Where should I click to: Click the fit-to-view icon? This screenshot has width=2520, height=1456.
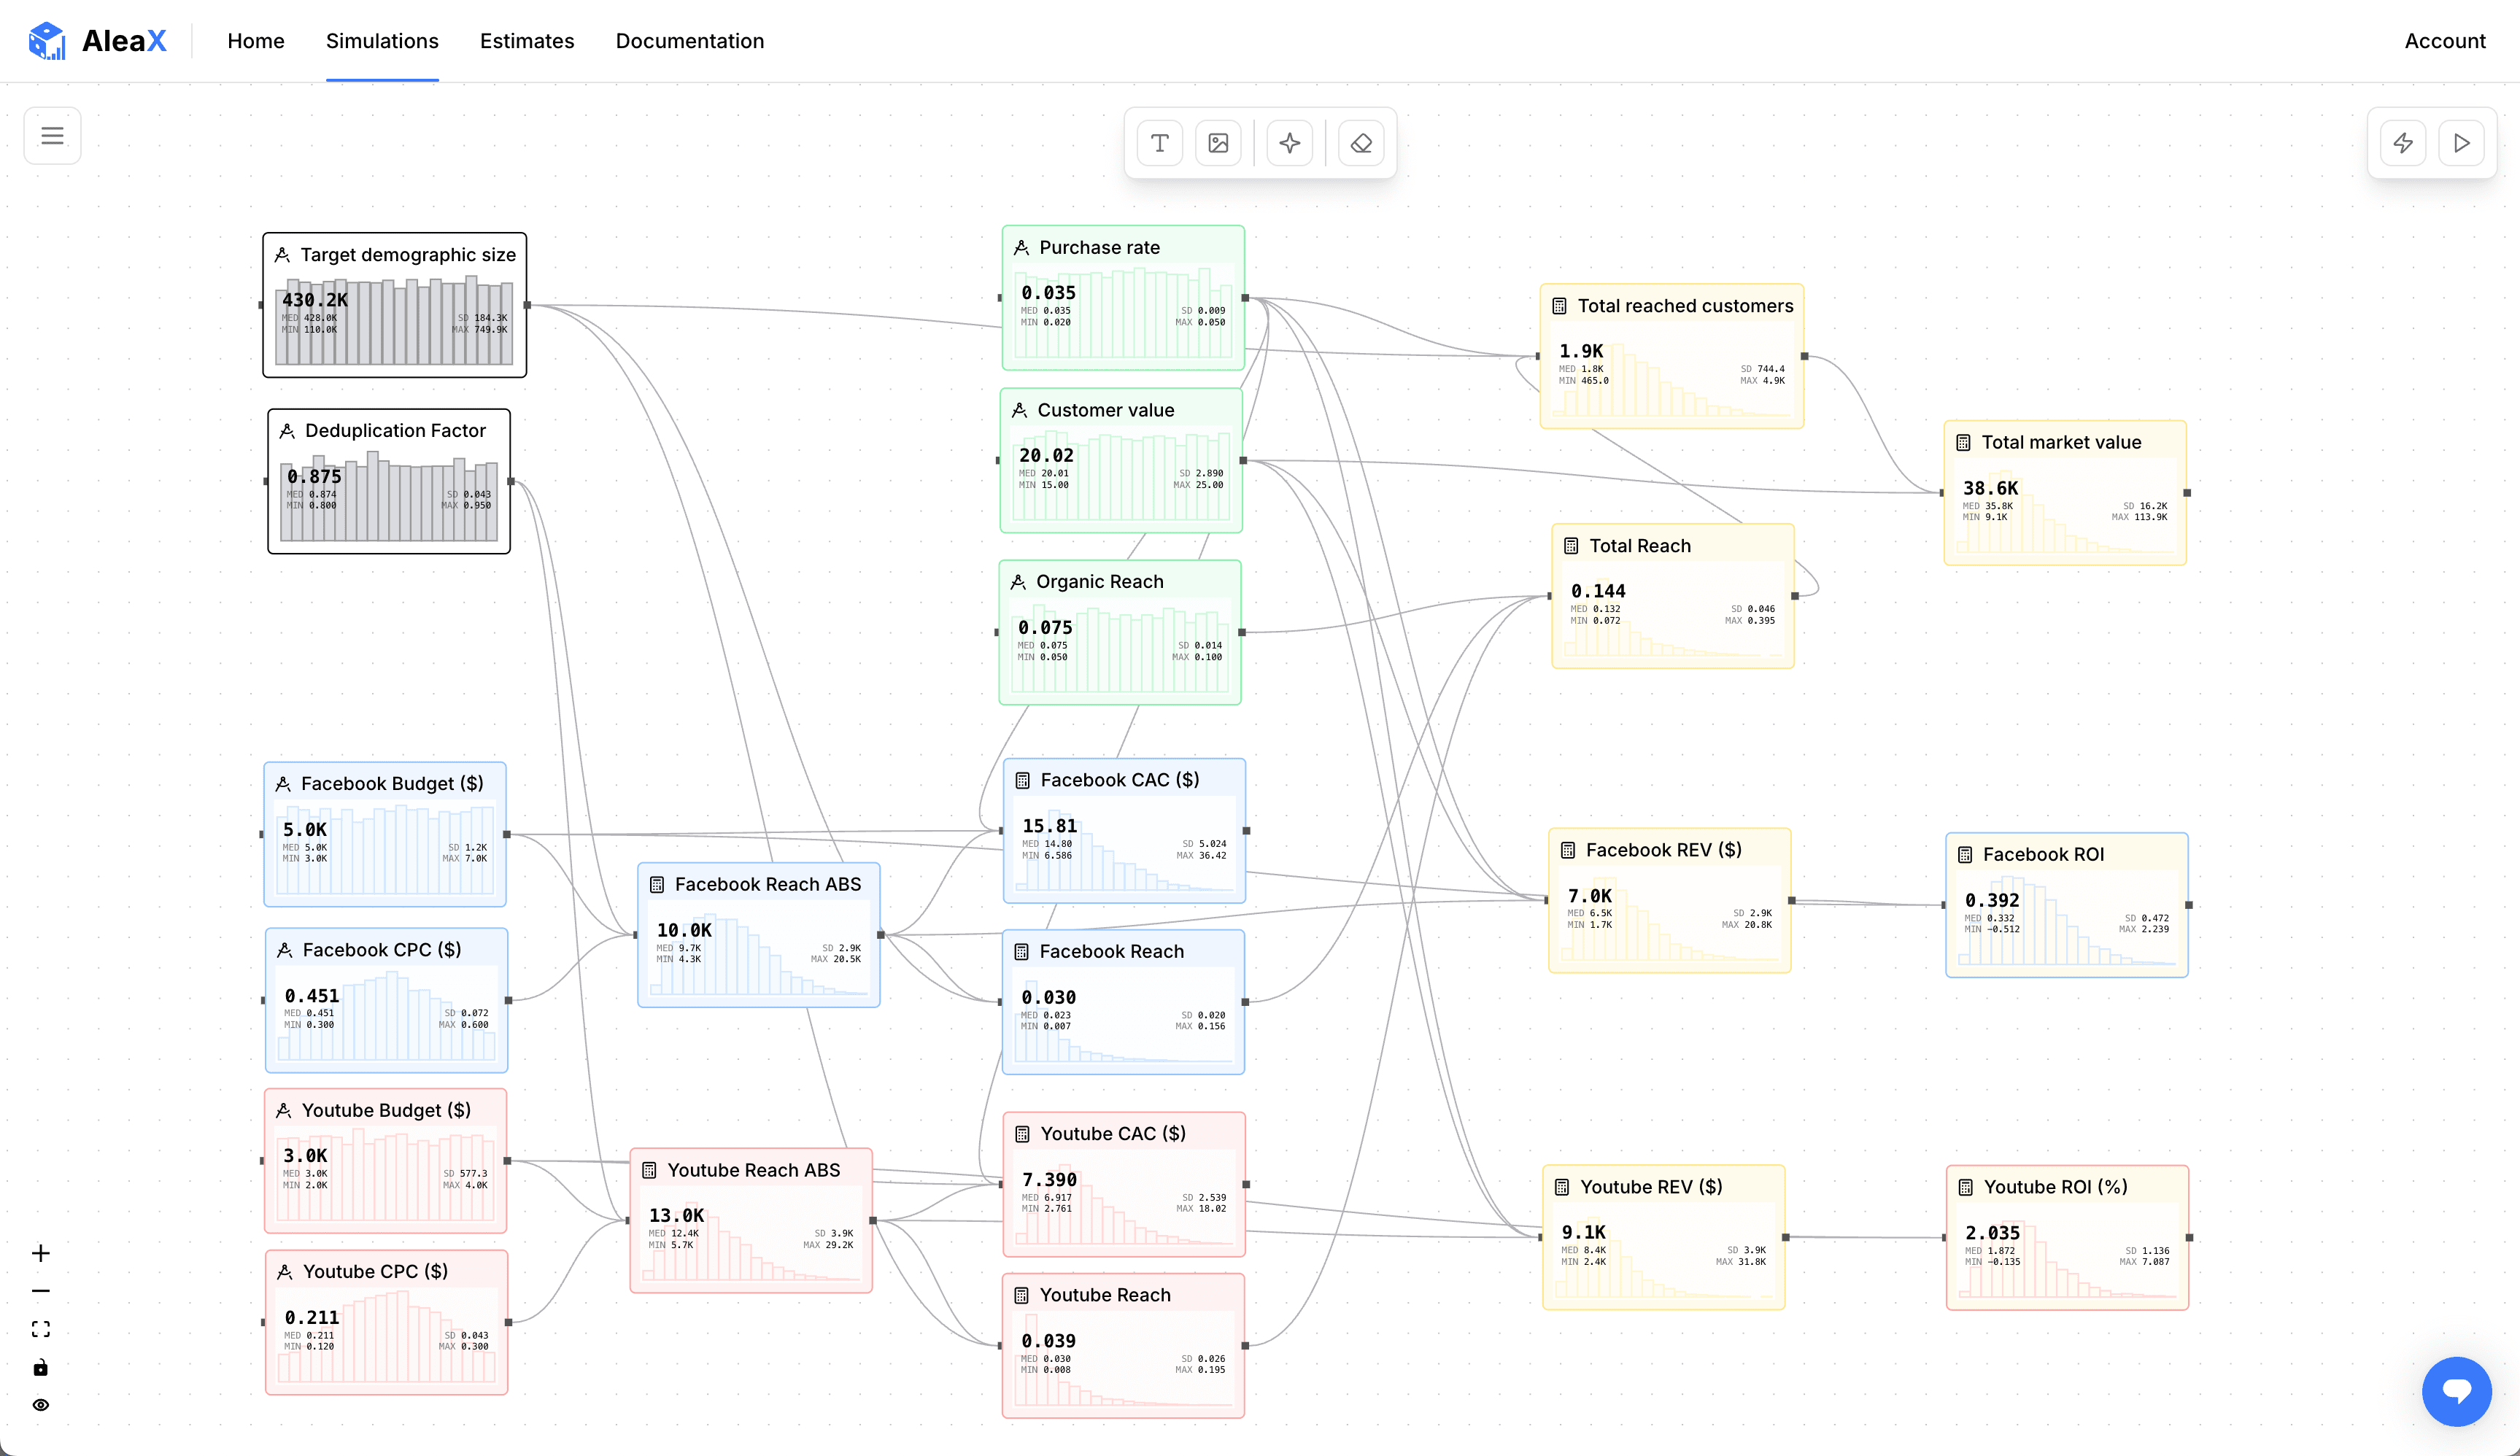[41, 1329]
